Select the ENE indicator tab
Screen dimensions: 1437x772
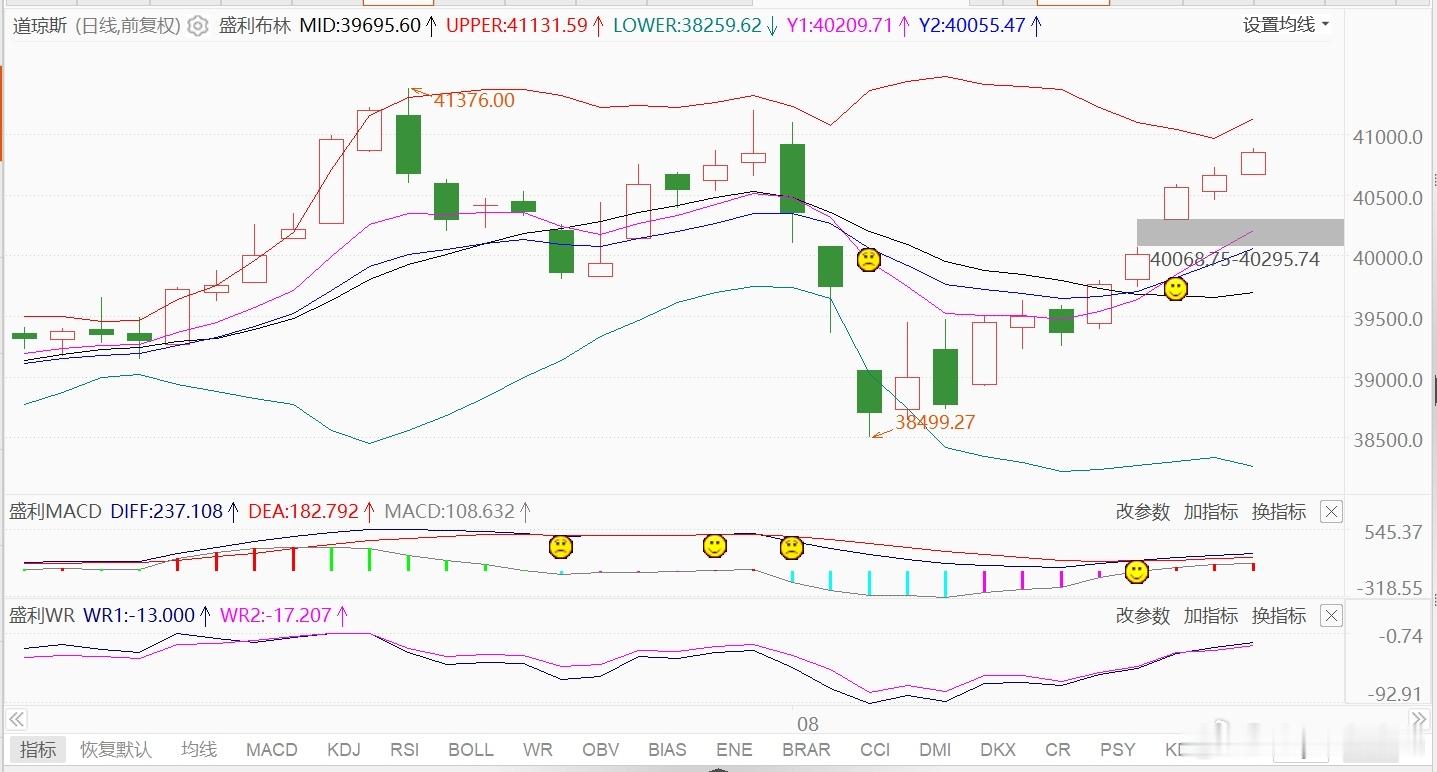(x=734, y=749)
